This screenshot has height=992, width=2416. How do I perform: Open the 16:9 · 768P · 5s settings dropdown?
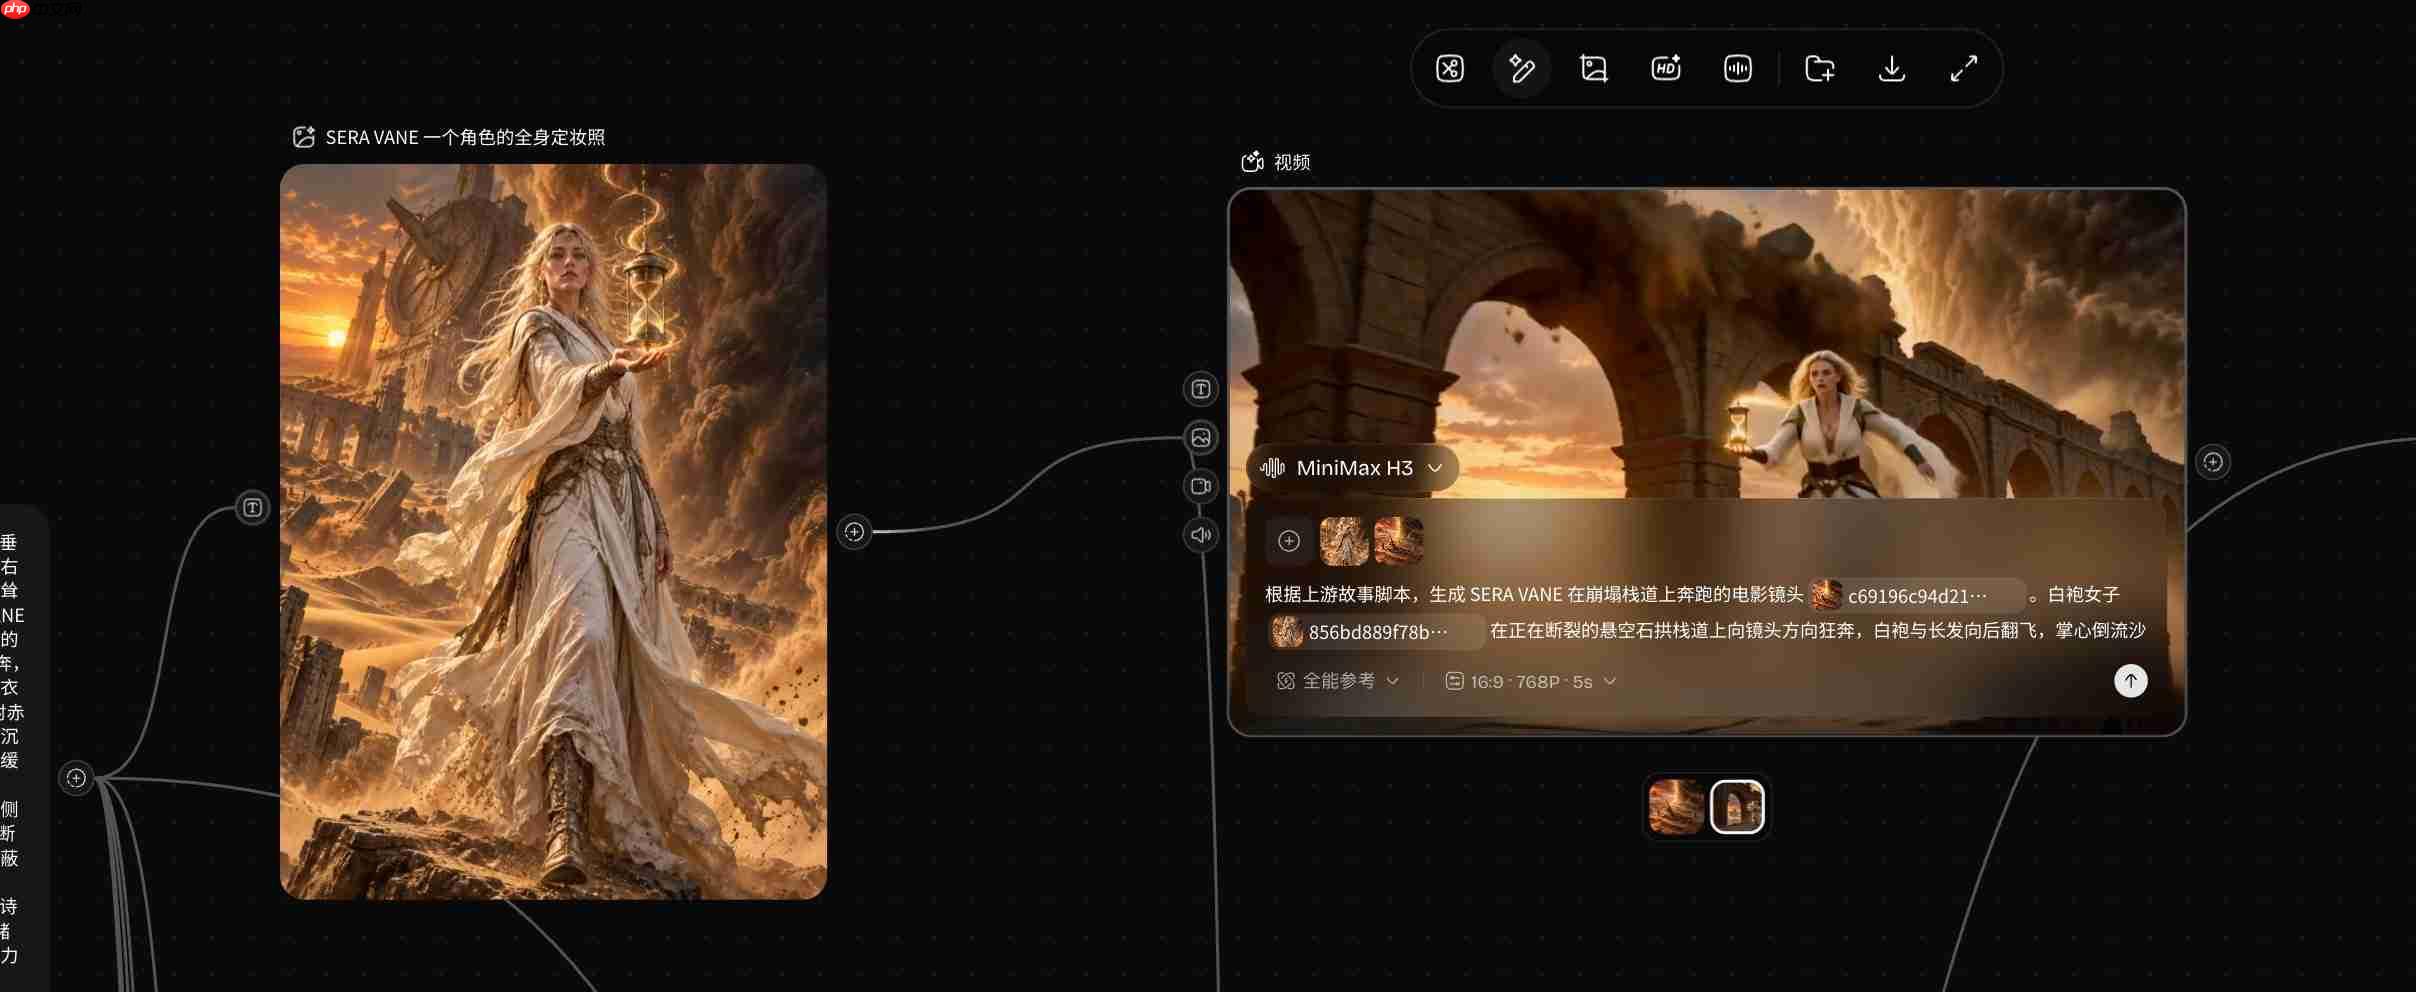coord(1530,682)
